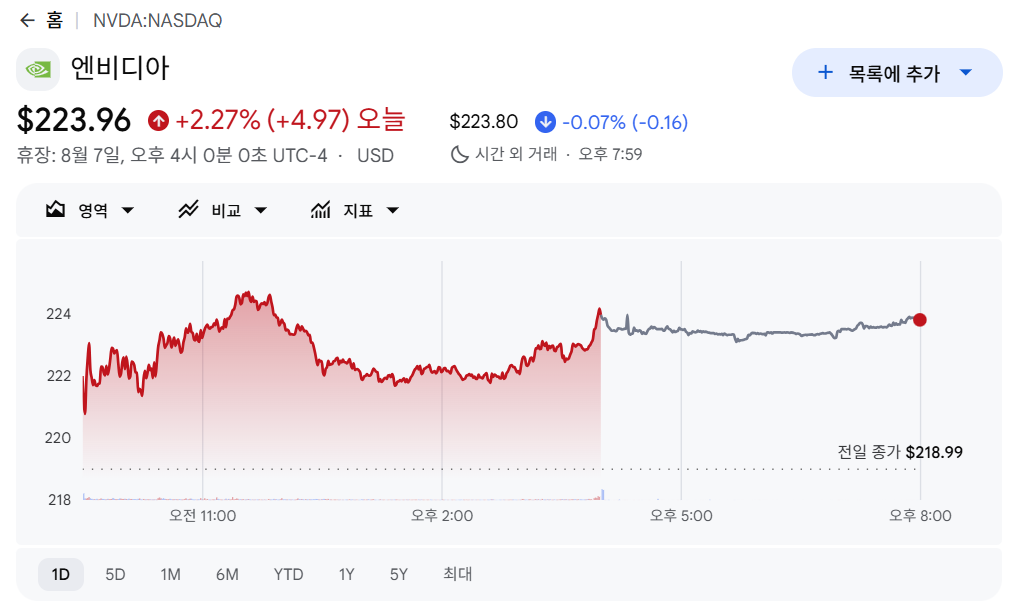Select the 5D time range tab
1018x610 pixels.
115,574
